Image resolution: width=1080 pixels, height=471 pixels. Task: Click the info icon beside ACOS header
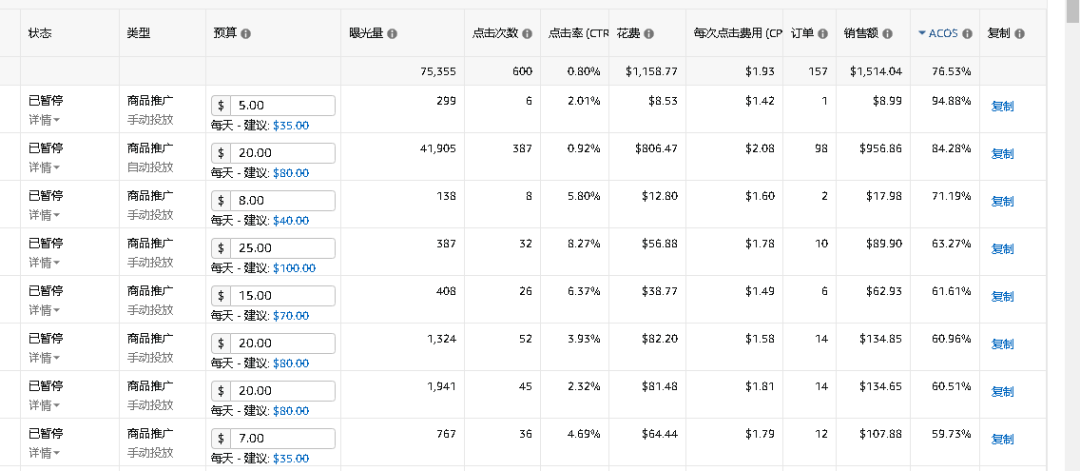pos(967,34)
